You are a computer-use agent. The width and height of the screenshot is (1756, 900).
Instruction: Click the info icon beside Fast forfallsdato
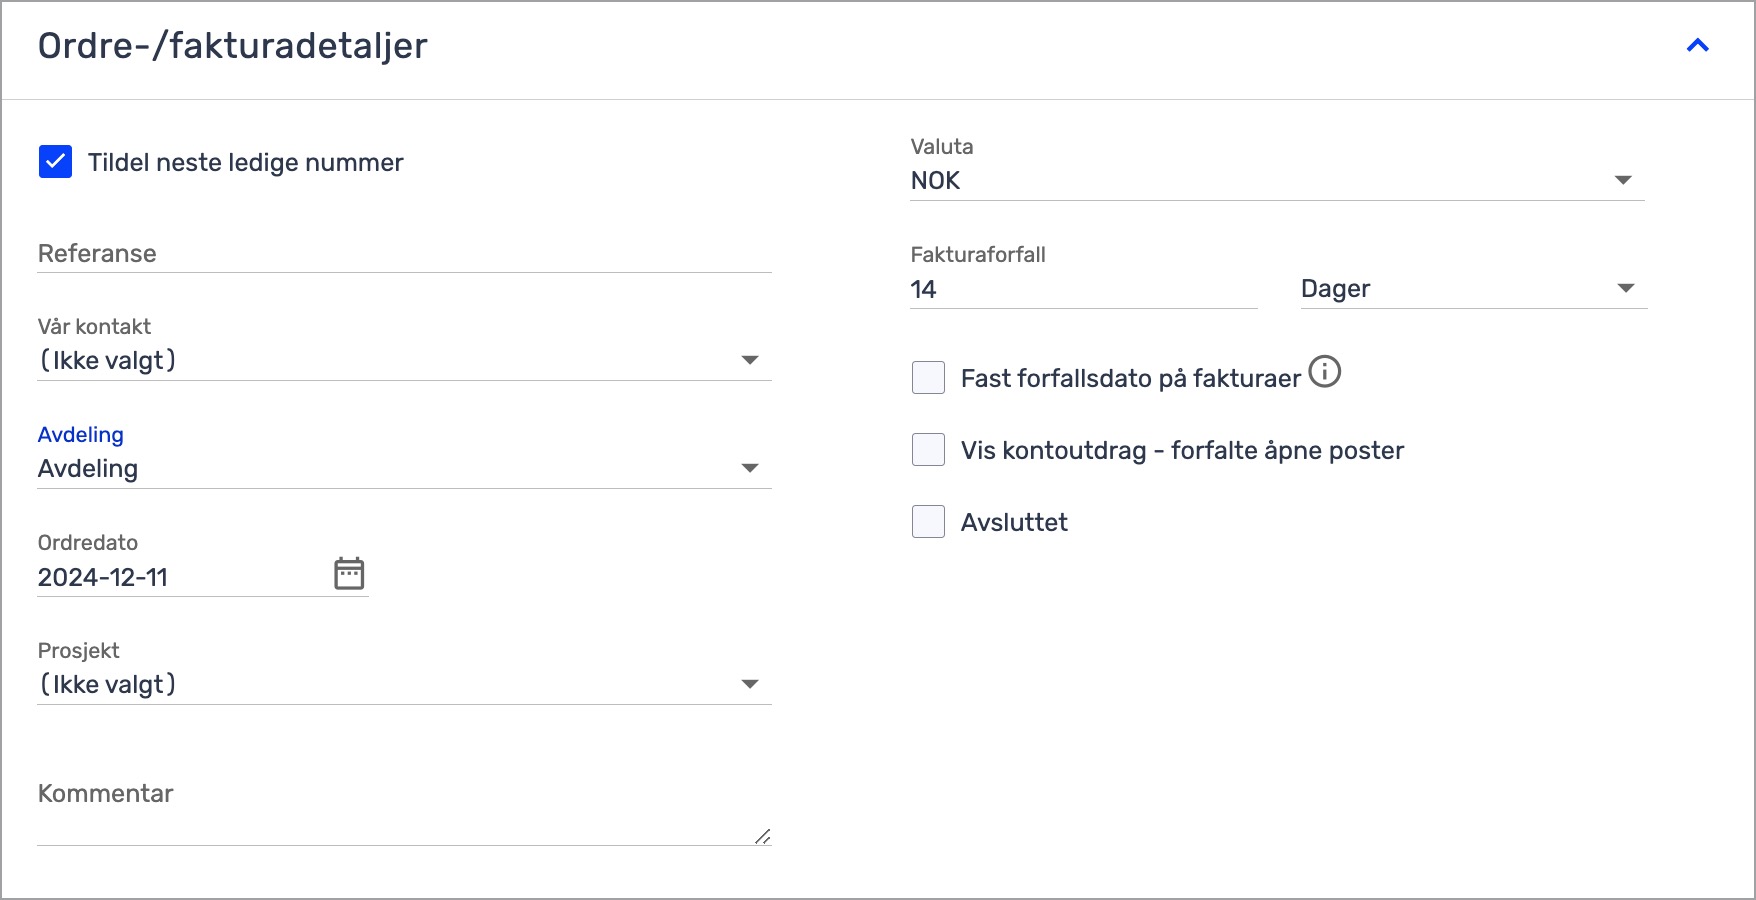click(1325, 372)
